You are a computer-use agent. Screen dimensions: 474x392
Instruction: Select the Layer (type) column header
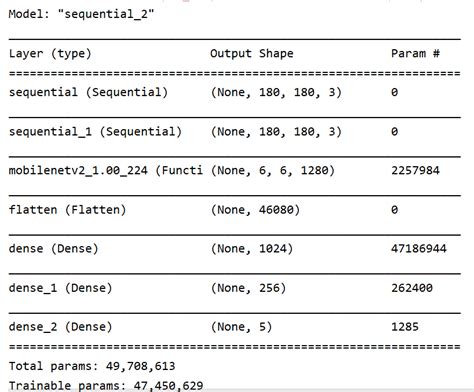50,53
